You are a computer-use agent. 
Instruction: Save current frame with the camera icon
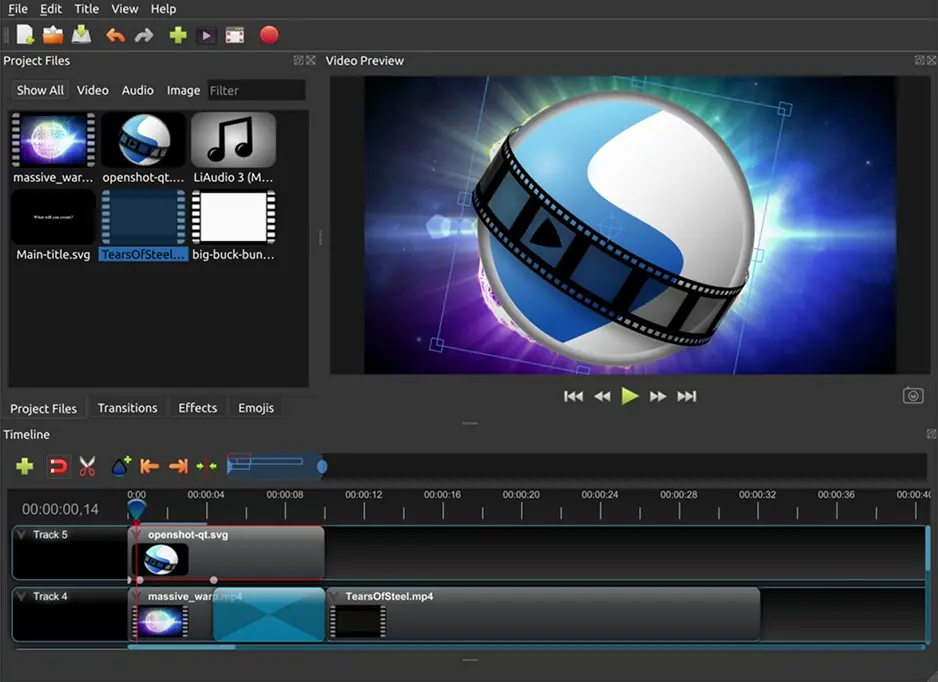coord(913,395)
